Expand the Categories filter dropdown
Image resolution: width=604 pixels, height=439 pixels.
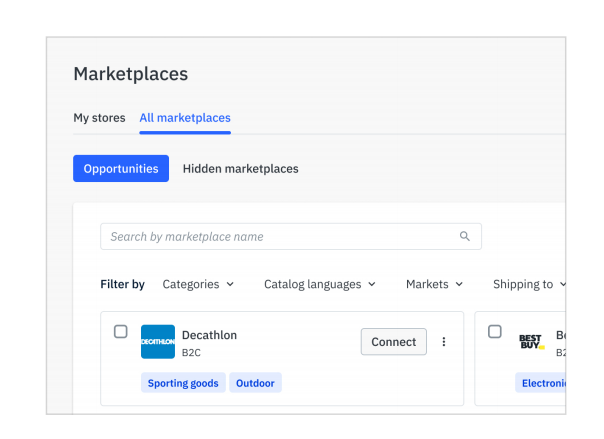[198, 284]
